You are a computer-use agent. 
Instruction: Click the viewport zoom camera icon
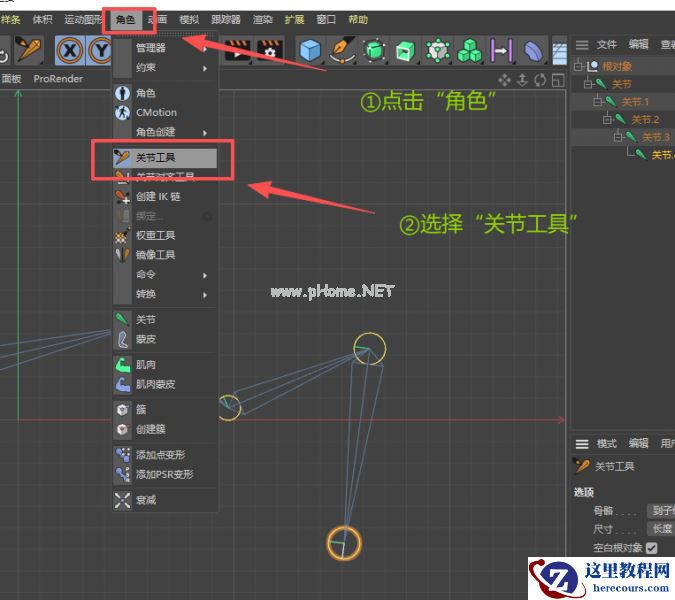click(522, 80)
